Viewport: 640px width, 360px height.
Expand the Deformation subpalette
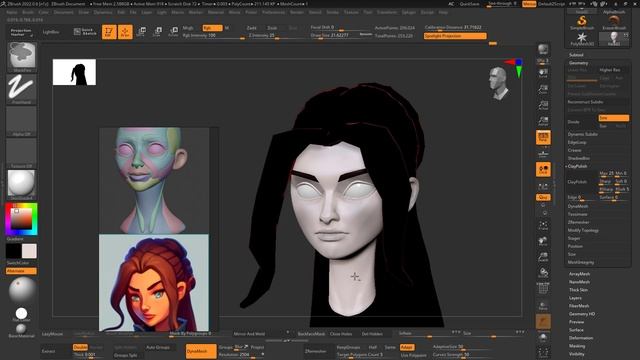pos(581,338)
